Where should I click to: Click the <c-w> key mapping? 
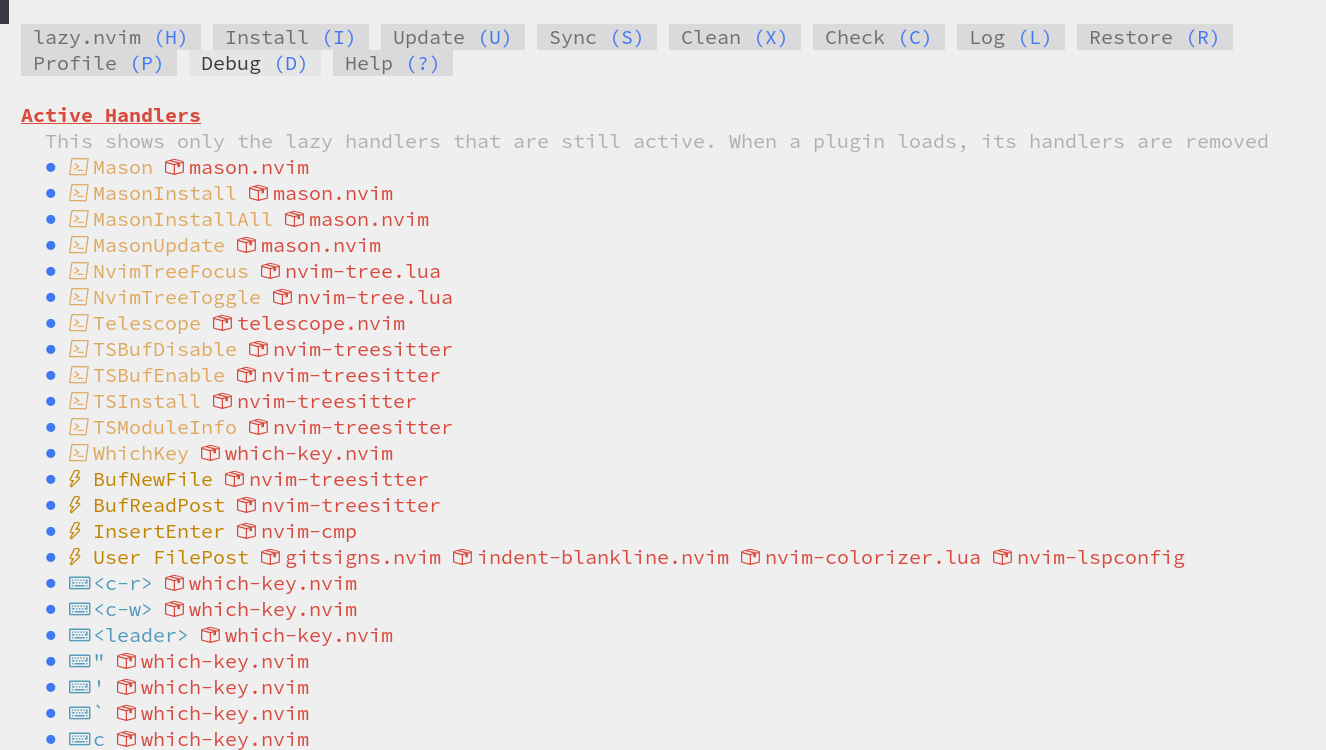[123, 609]
